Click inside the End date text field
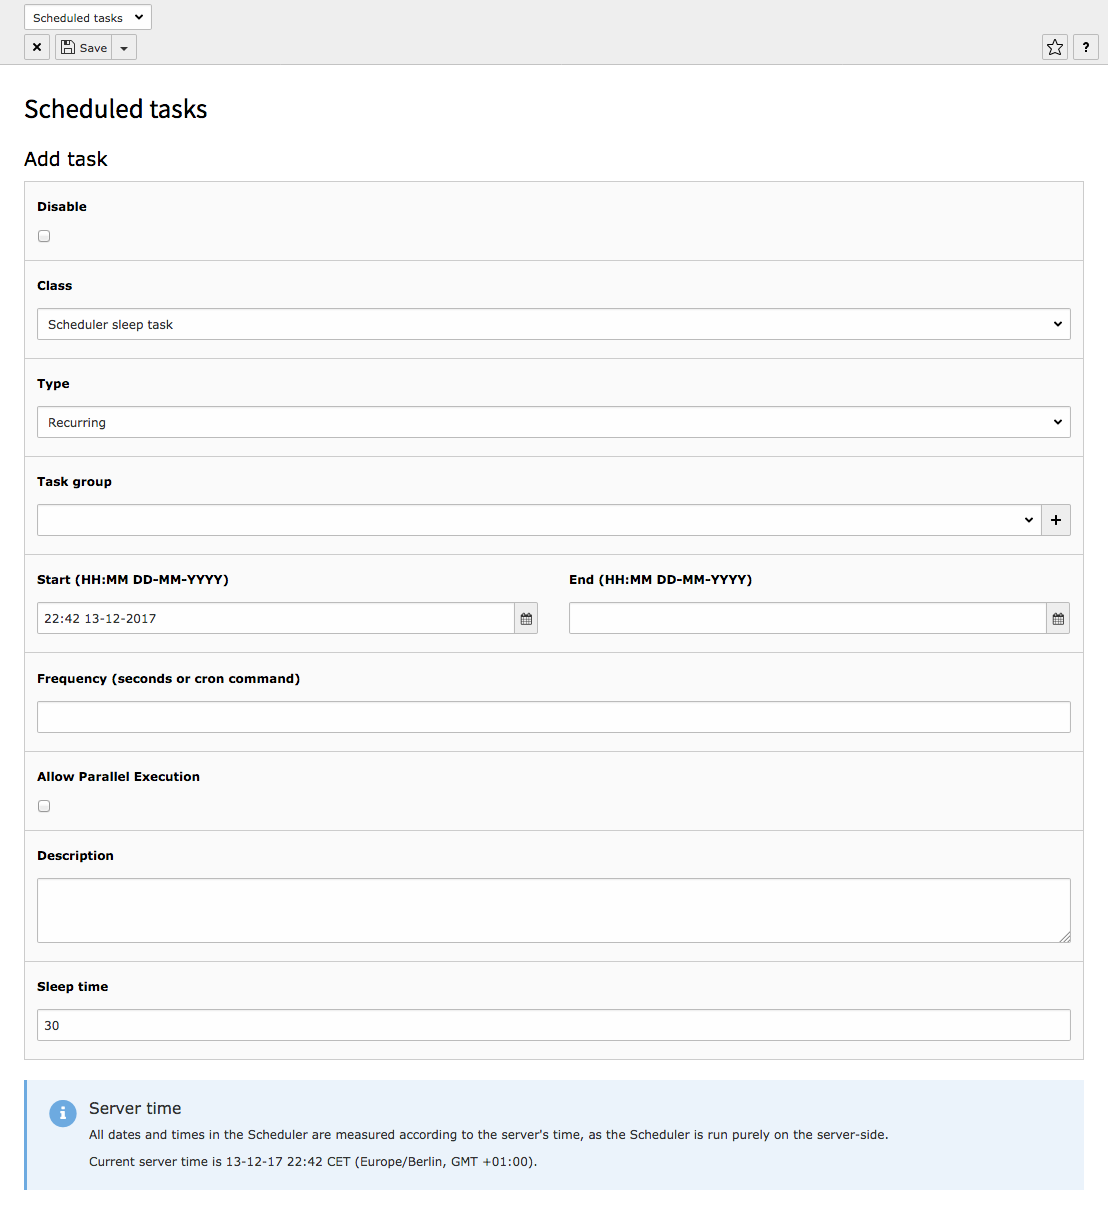Viewport: 1108px width, 1215px height. tap(807, 619)
